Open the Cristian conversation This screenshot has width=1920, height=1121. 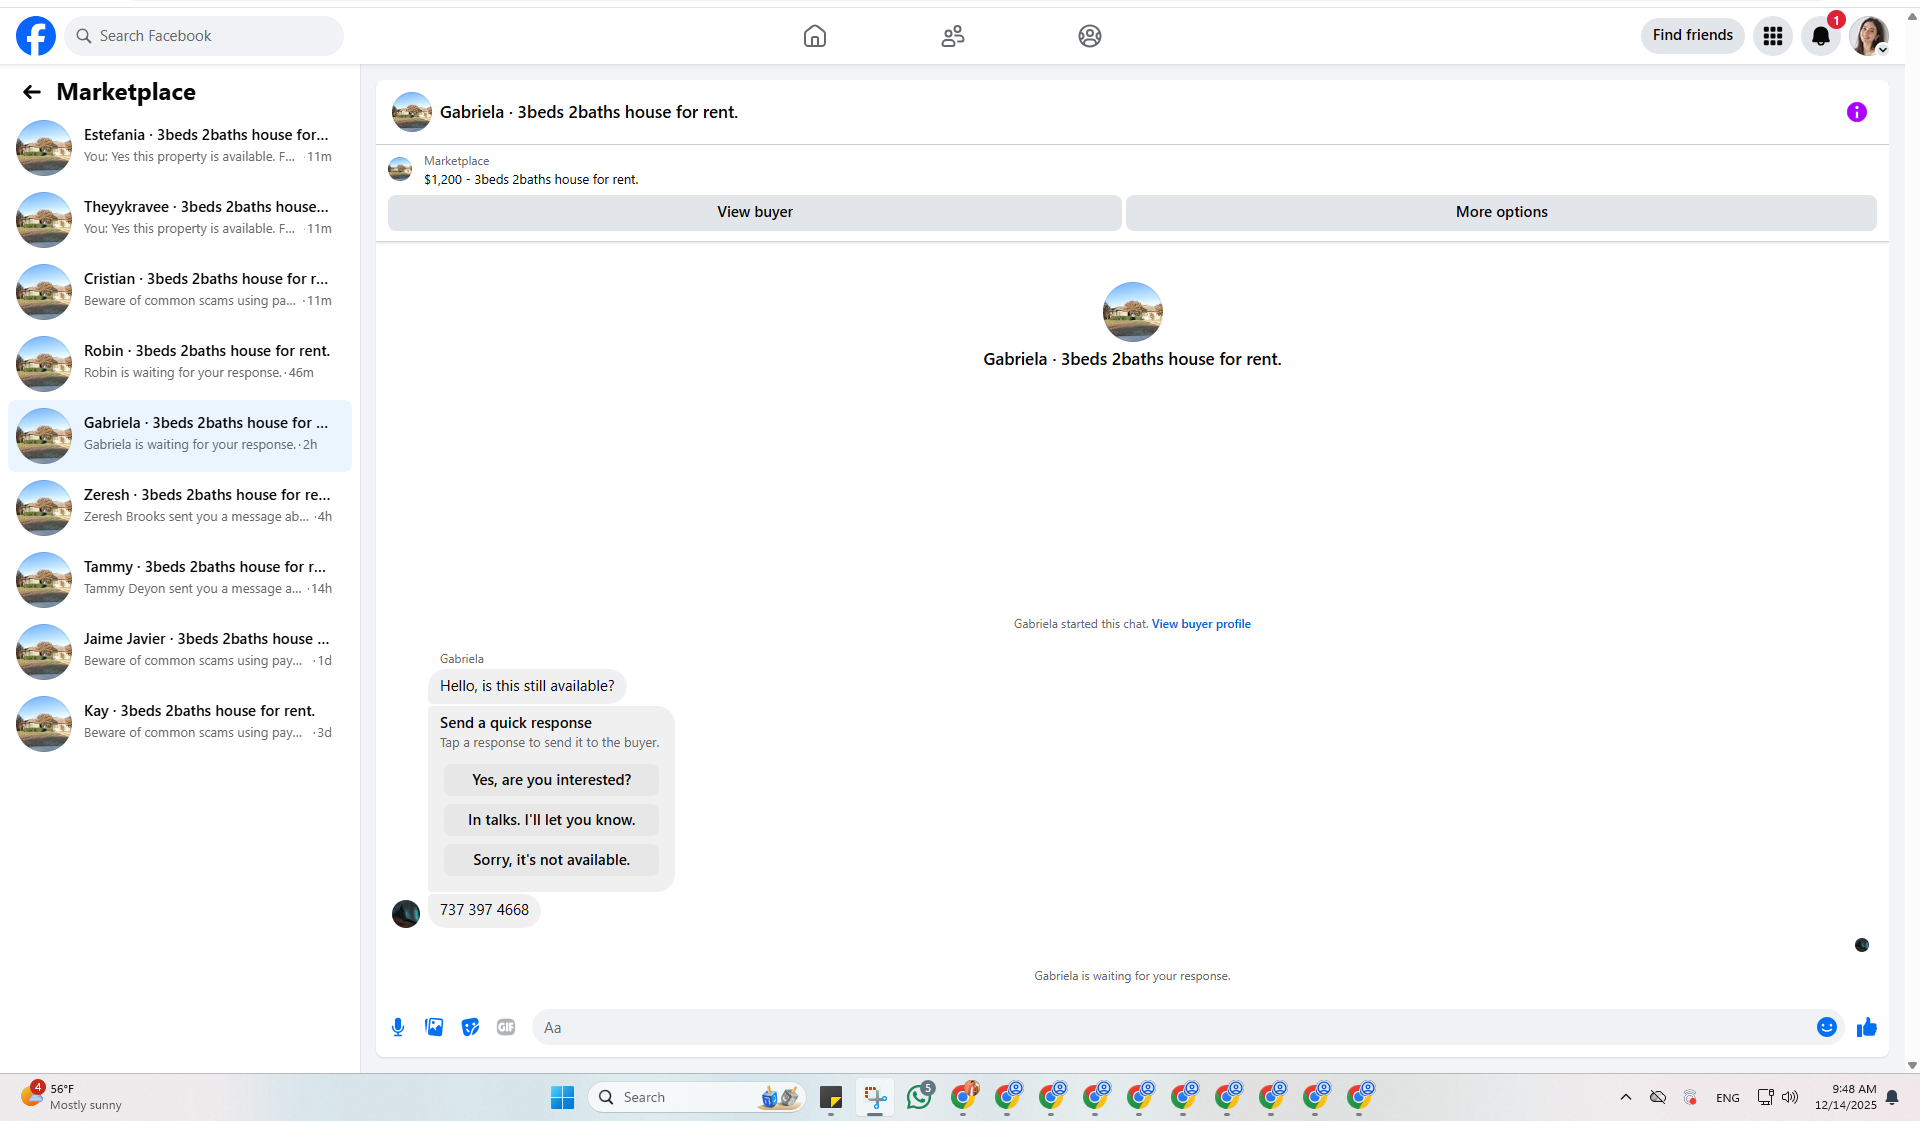pyautogui.click(x=180, y=291)
